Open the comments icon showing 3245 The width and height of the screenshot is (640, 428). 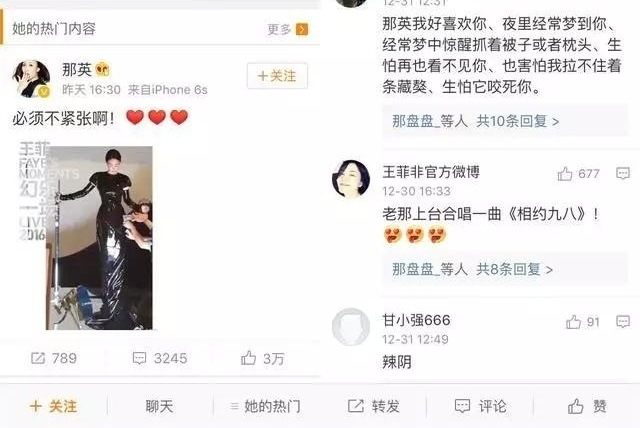click(x=160, y=358)
